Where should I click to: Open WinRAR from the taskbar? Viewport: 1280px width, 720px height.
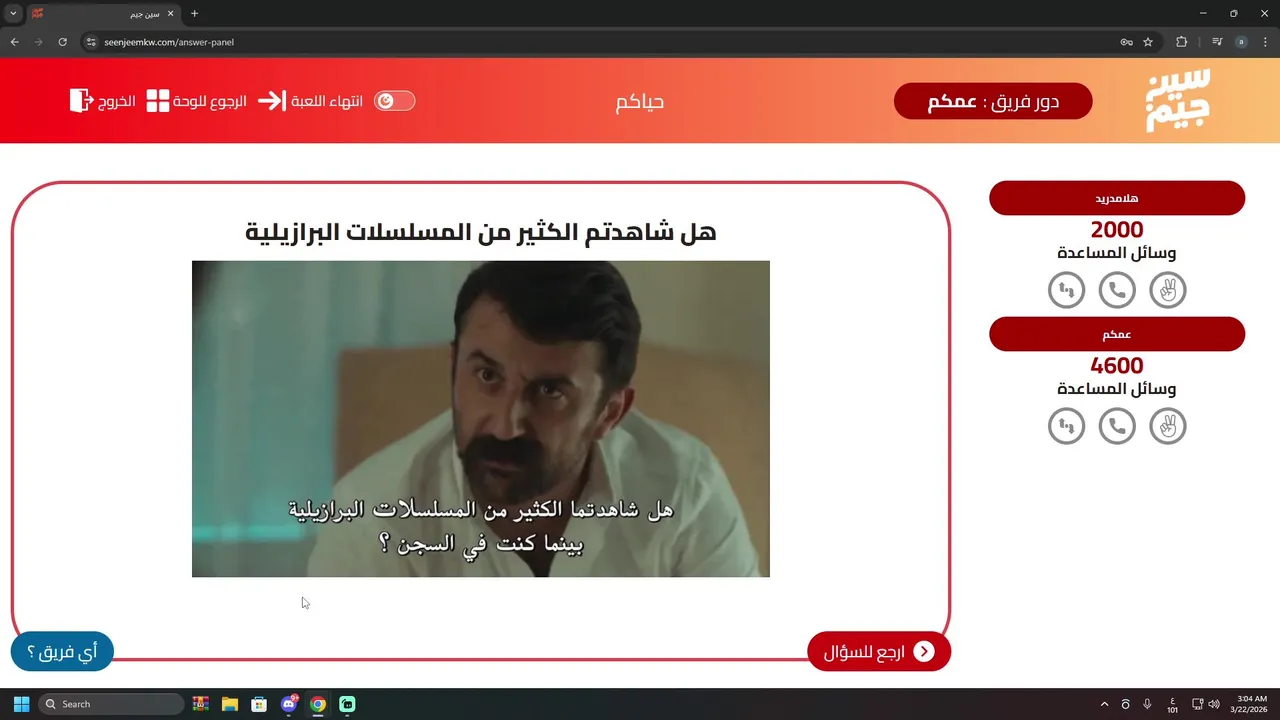click(201, 704)
